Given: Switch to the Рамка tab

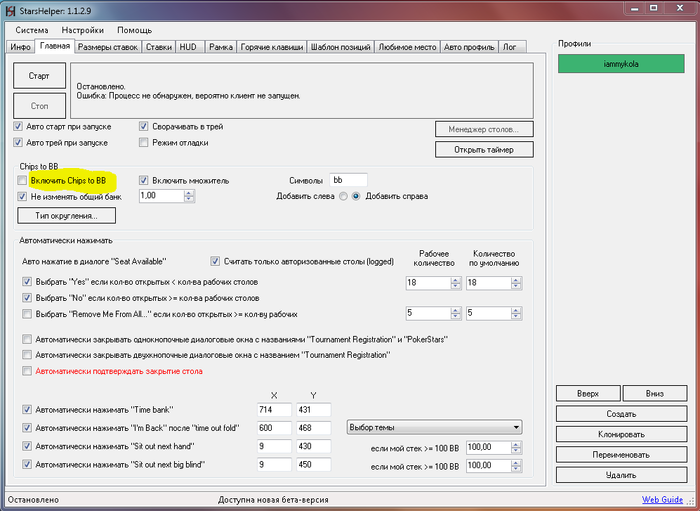Looking at the screenshot, I should pyautogui.click(x=221, y=47).
